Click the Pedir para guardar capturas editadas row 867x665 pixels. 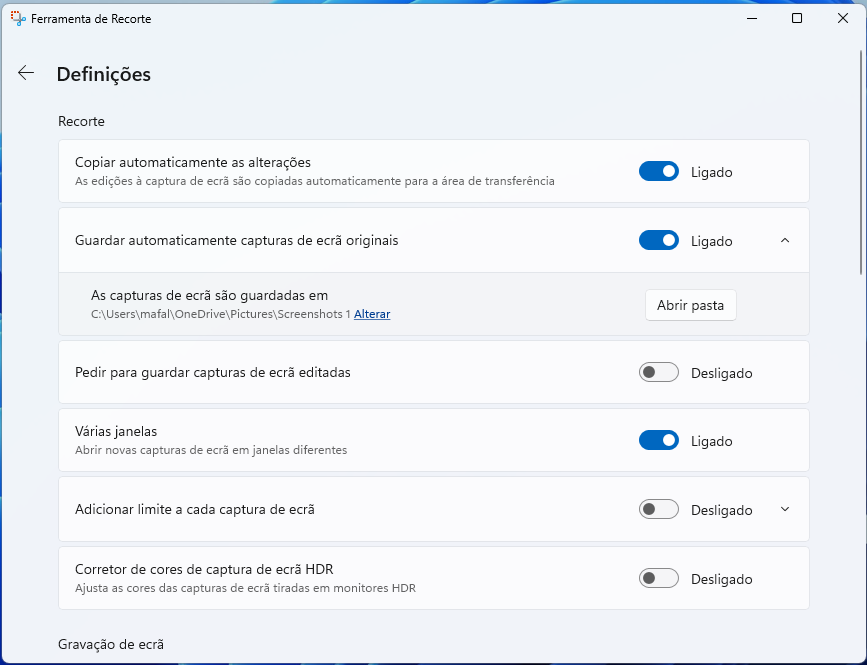(434, 372)
